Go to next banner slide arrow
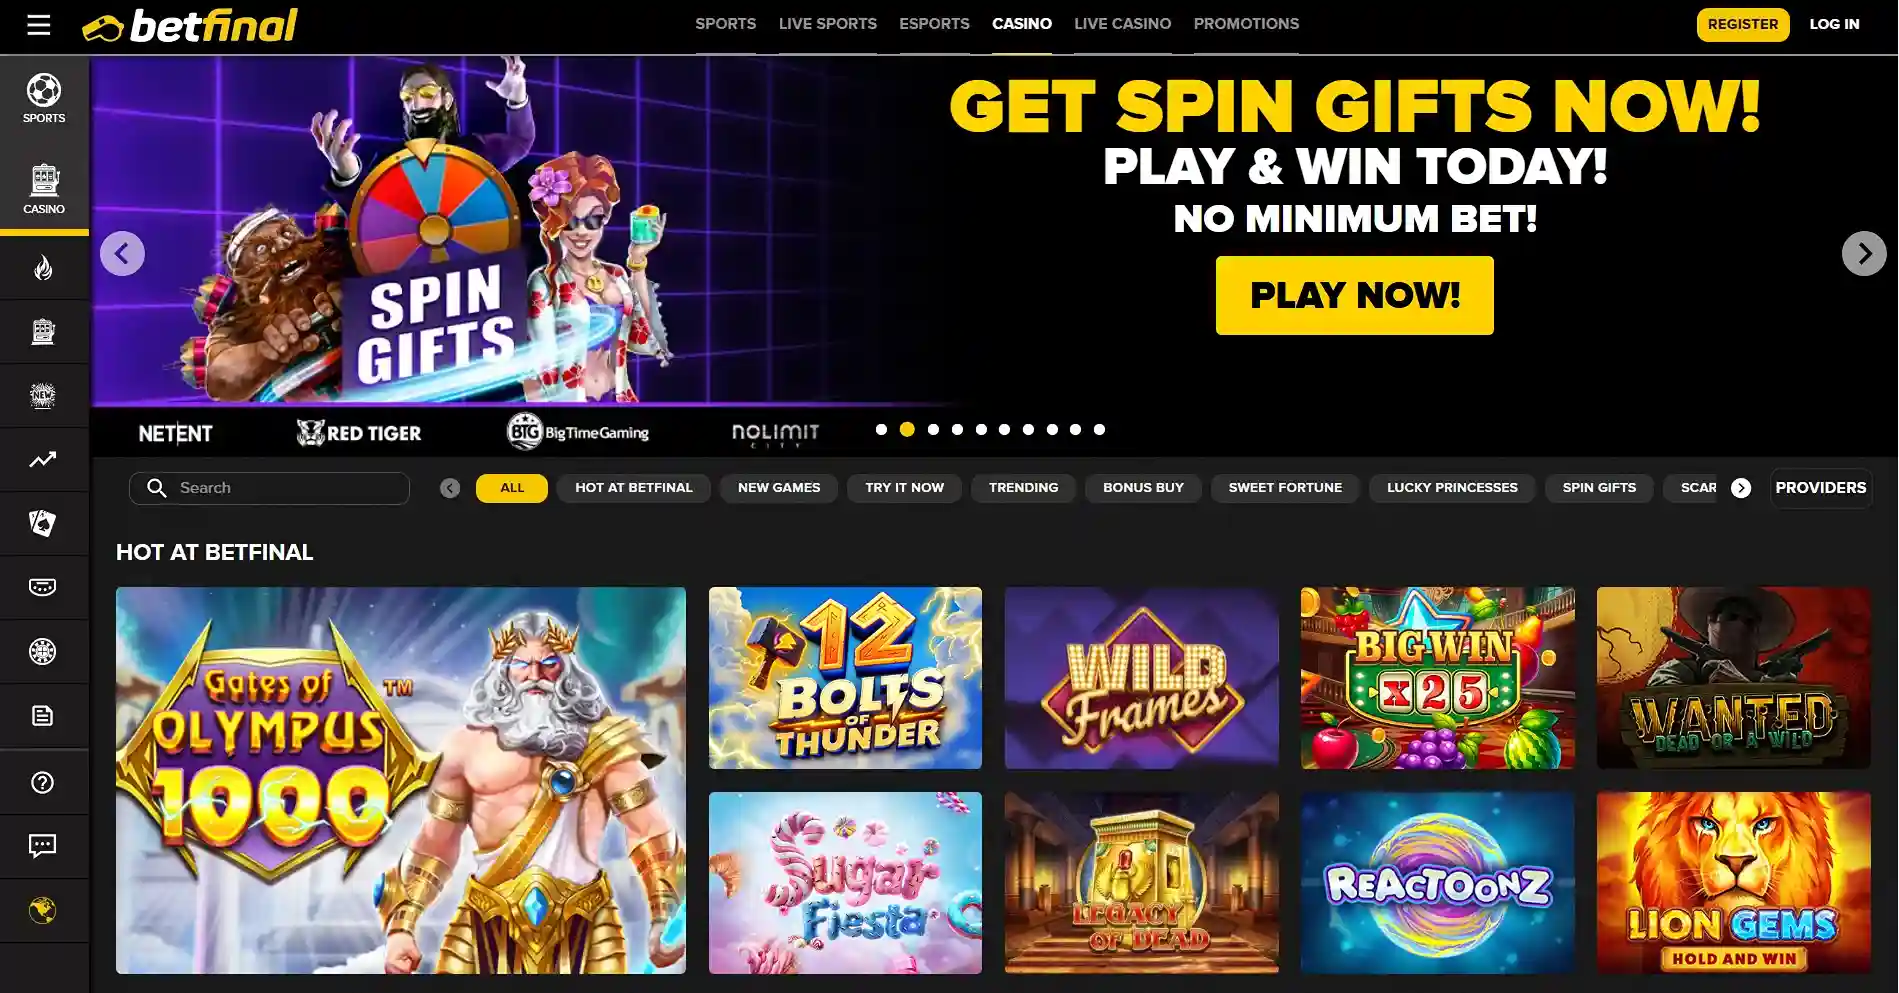The width and height of the screenshot is (1899, 993). point(1864,254)
